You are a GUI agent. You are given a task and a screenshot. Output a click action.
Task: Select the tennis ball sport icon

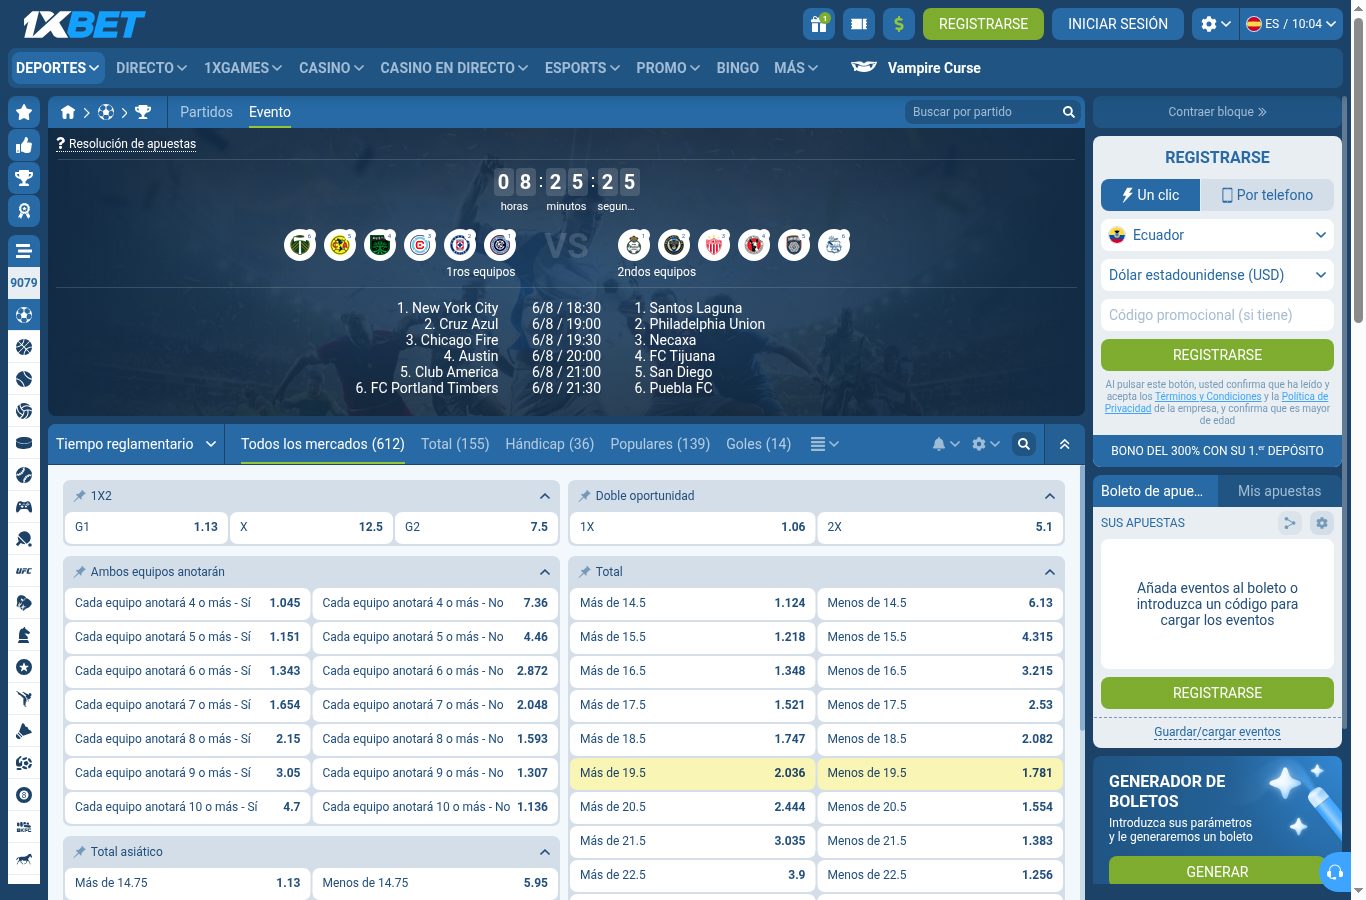24,379
